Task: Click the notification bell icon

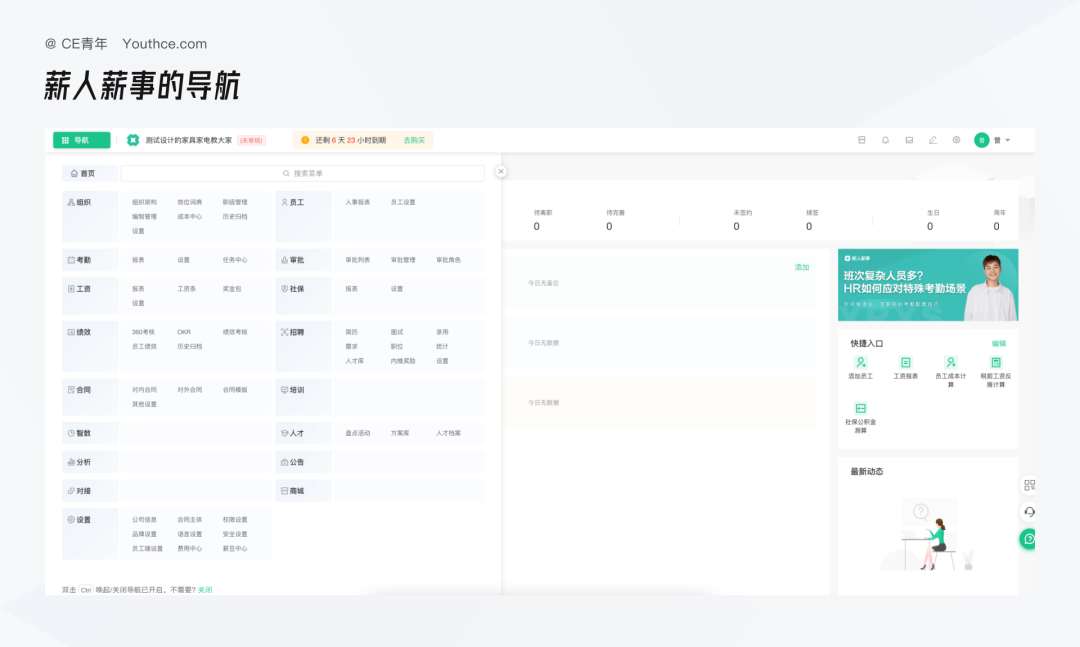Action: coord(885,140)
